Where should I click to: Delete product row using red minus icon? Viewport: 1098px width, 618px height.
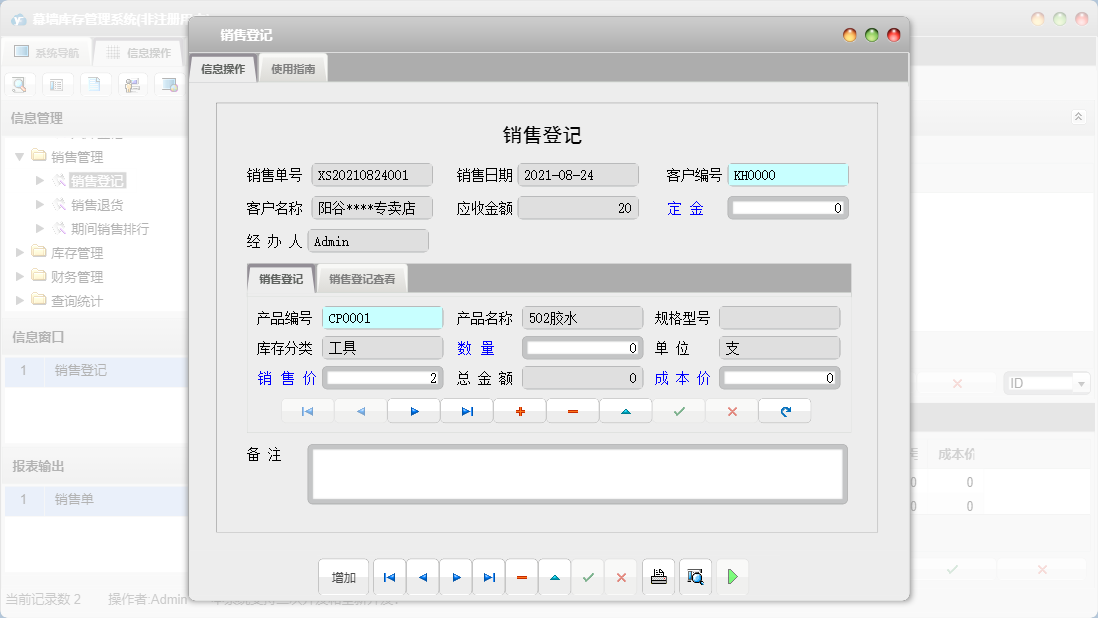(x=573, y=410)
